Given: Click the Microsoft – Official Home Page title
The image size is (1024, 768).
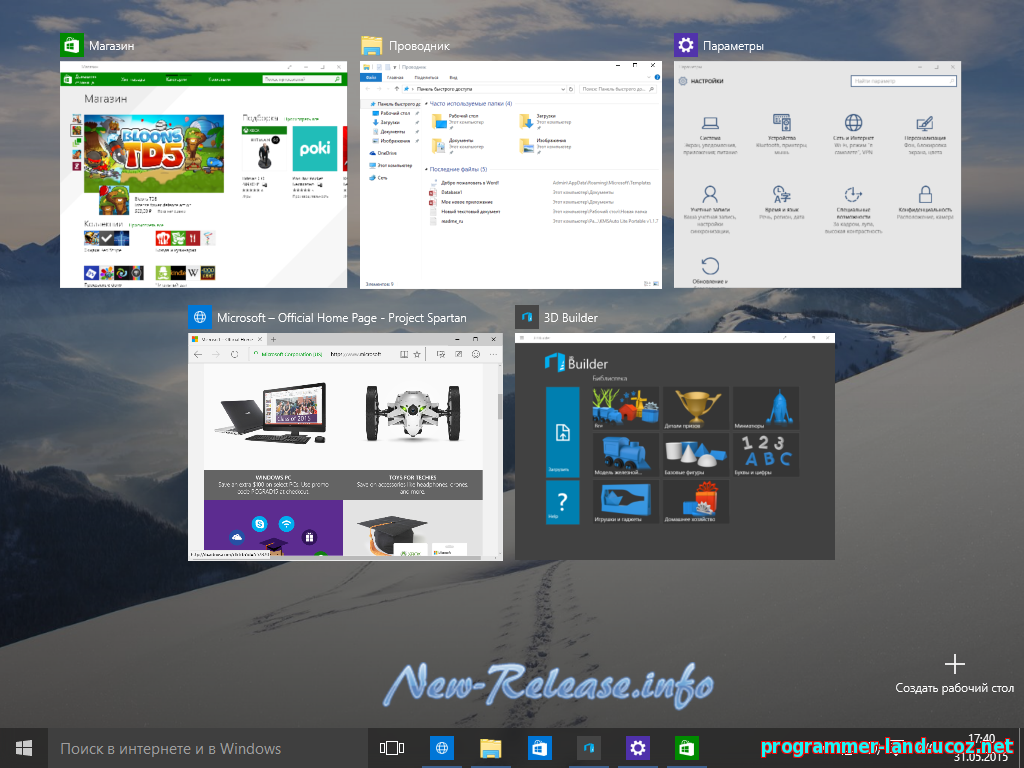Looking at the screenshot, I should 342,318.
